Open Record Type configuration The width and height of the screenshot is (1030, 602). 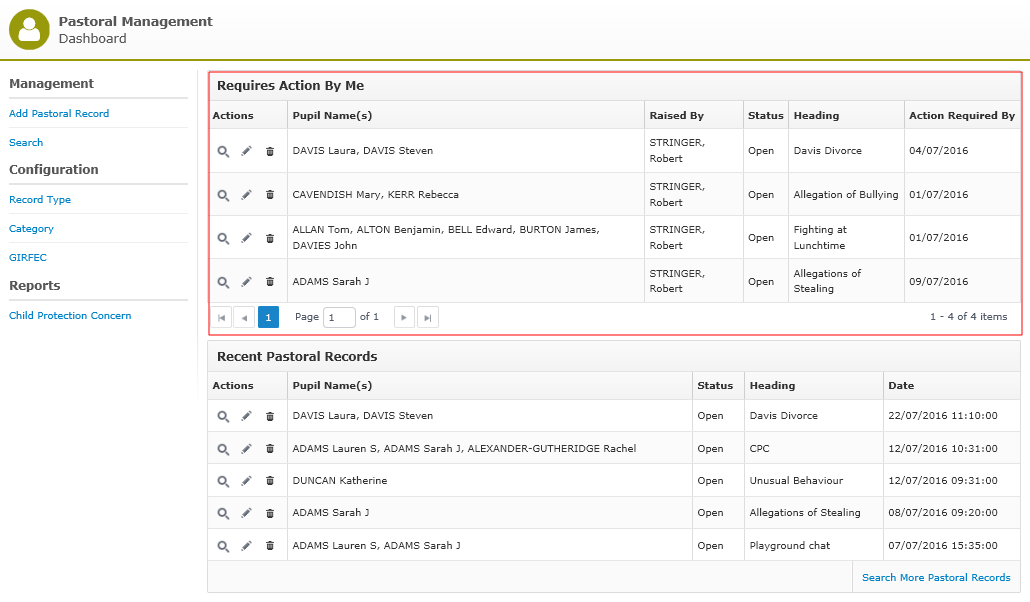[x=40, y=200]
